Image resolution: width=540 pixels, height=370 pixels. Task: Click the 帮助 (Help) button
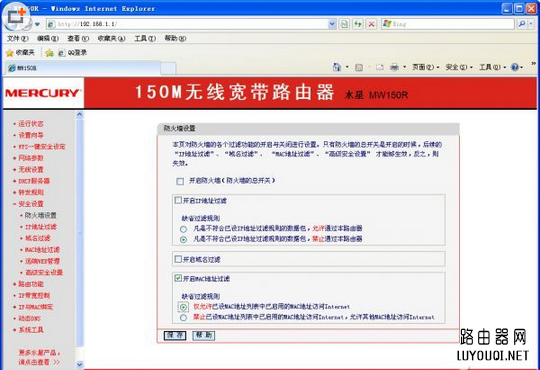click(204, 335)
